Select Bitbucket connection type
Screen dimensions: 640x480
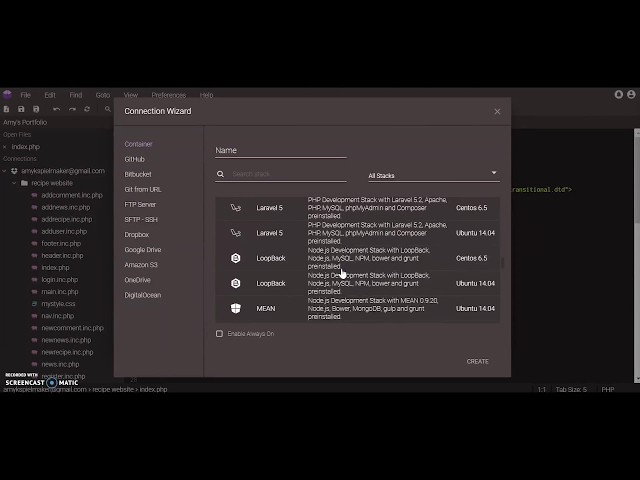pyautogui.click(x=138, y=174)
